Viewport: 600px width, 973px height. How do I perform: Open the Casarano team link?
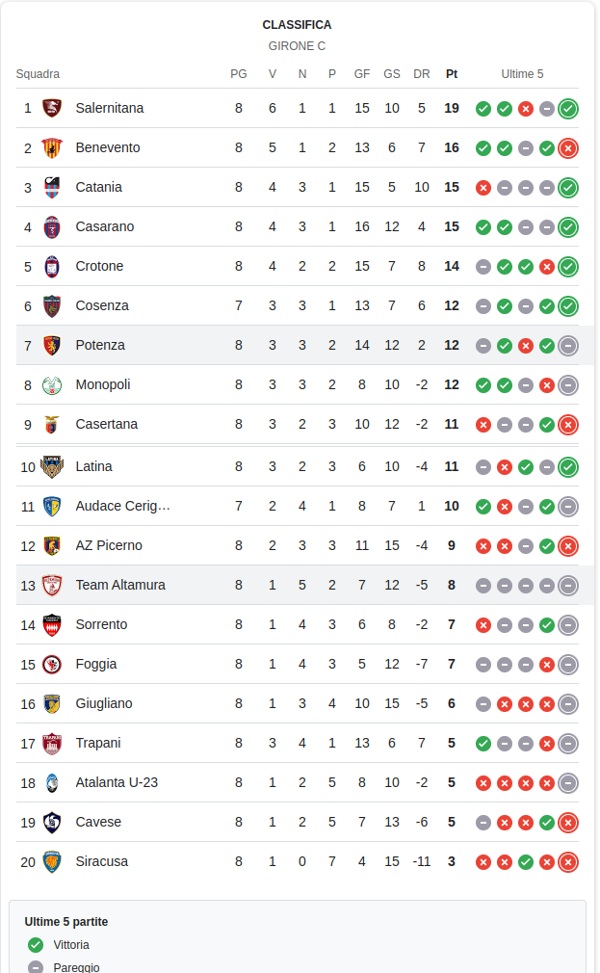pyautogui.click(x=104, y=227)
